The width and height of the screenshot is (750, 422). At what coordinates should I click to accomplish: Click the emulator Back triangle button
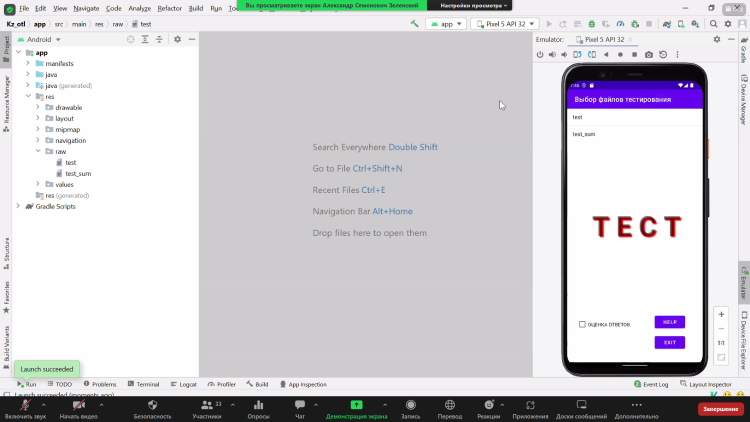point(606,54)
